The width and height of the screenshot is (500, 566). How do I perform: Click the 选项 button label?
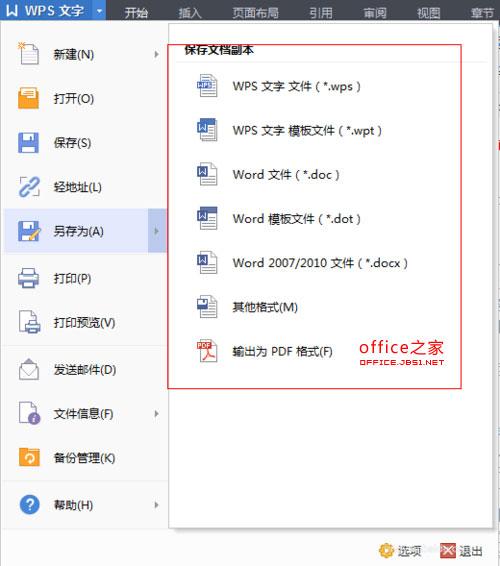[x=409, y=551]
